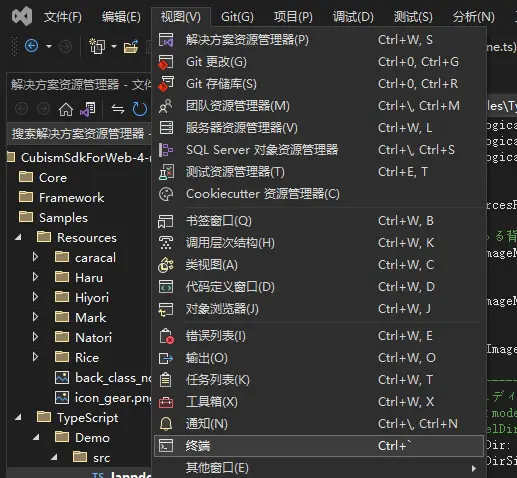
Task: Open the 项目(P) menu
Action: (x=293, y=17)
